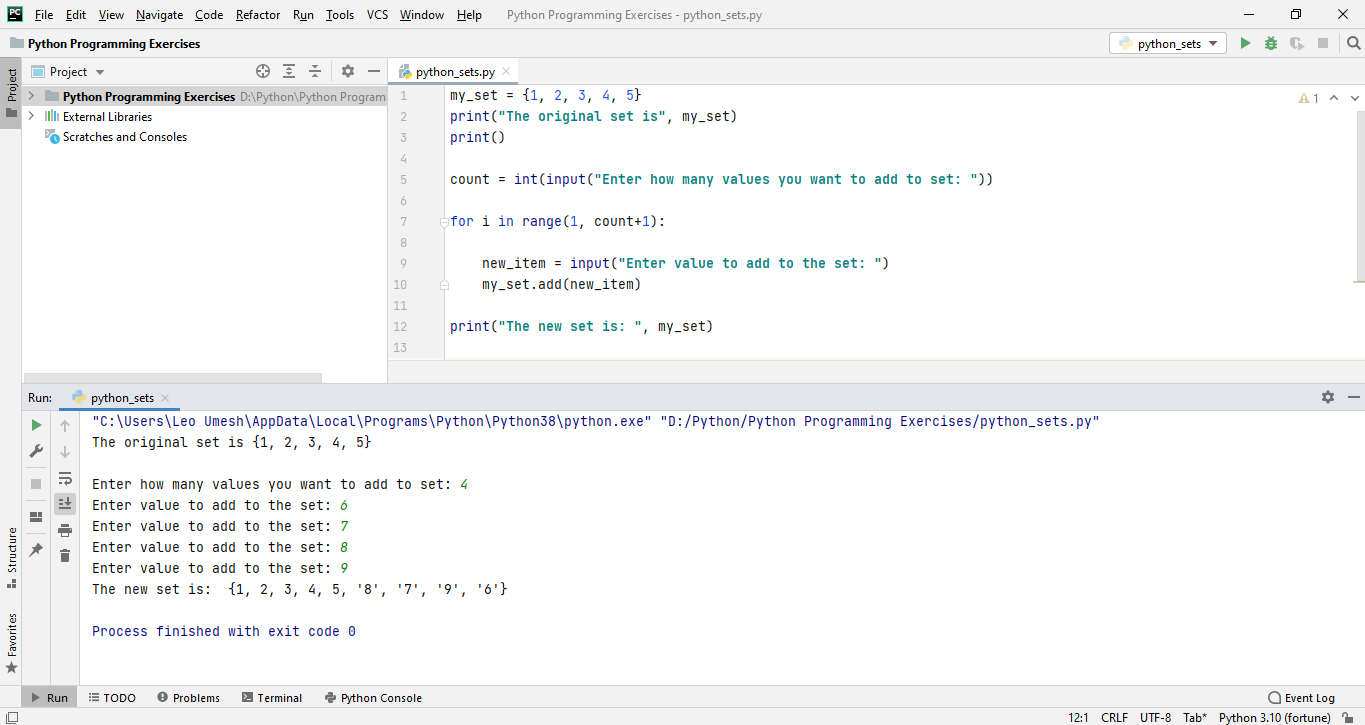Click the Project panel horizontal scrollbar

[172, 378]
